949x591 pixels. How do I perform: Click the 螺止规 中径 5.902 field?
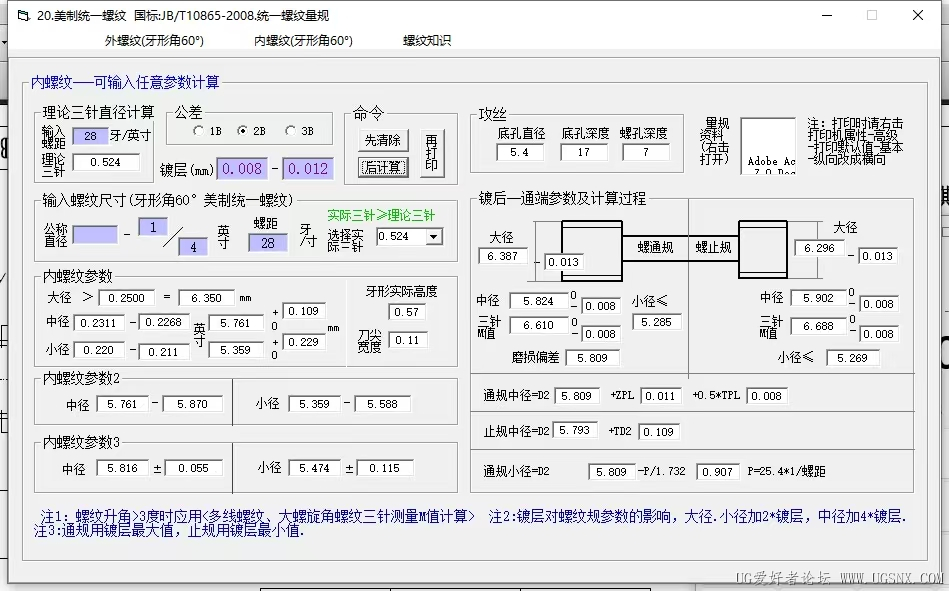pos(818,298)
